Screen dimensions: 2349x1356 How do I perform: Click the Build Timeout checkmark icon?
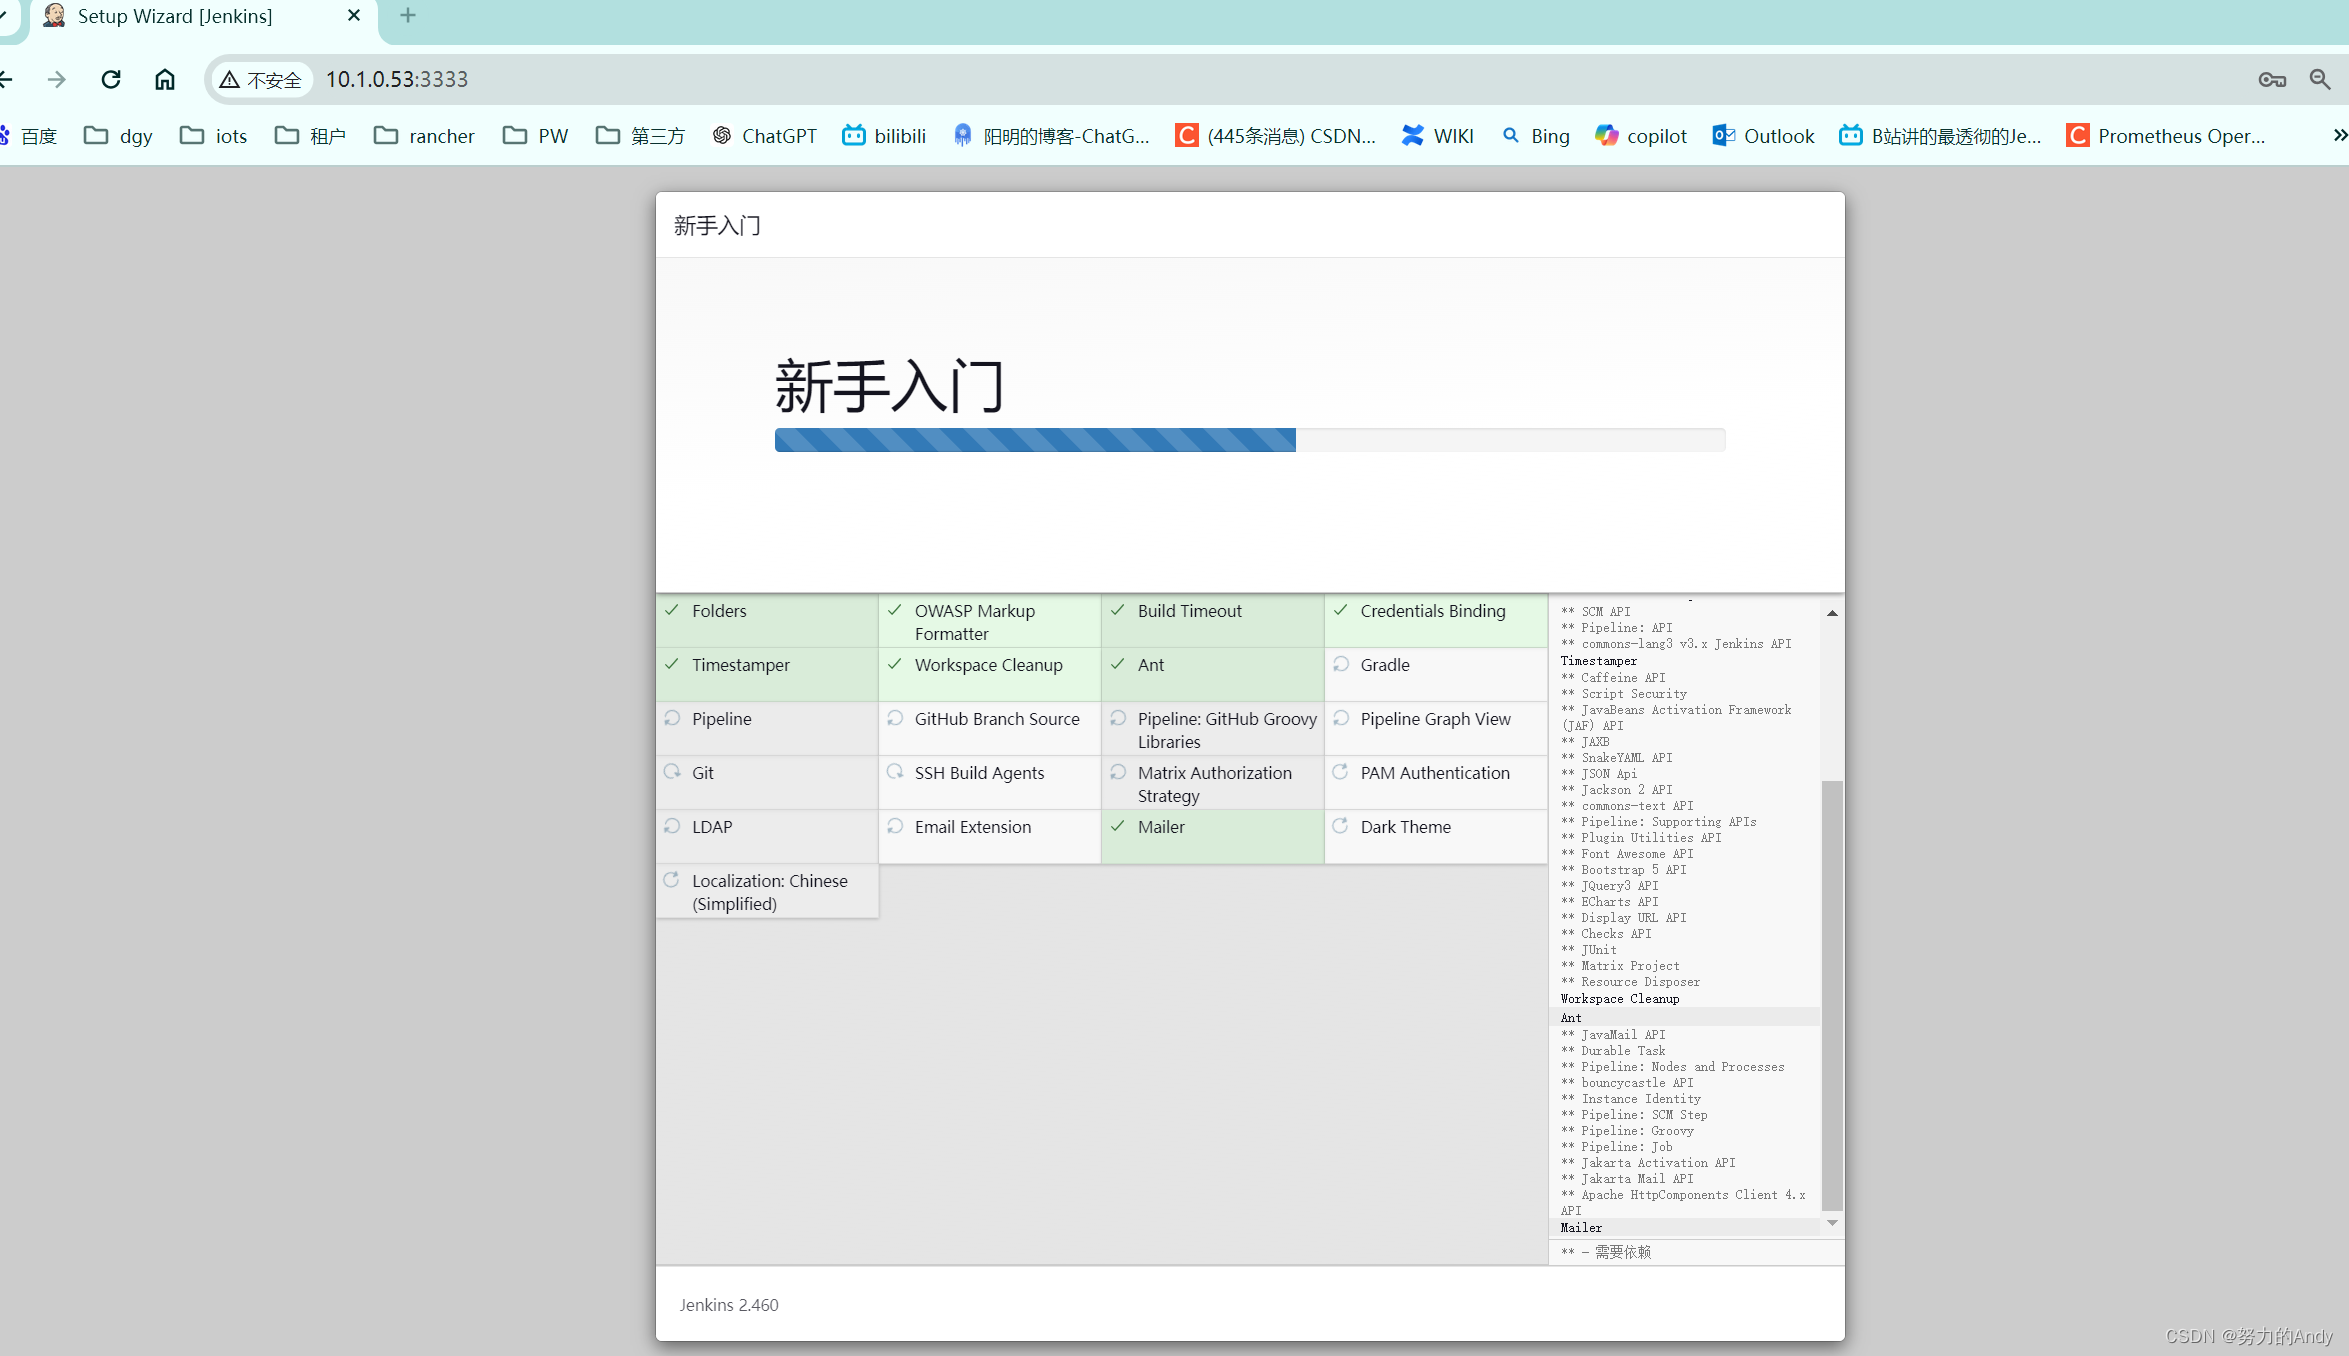(x=1118, y=610)
